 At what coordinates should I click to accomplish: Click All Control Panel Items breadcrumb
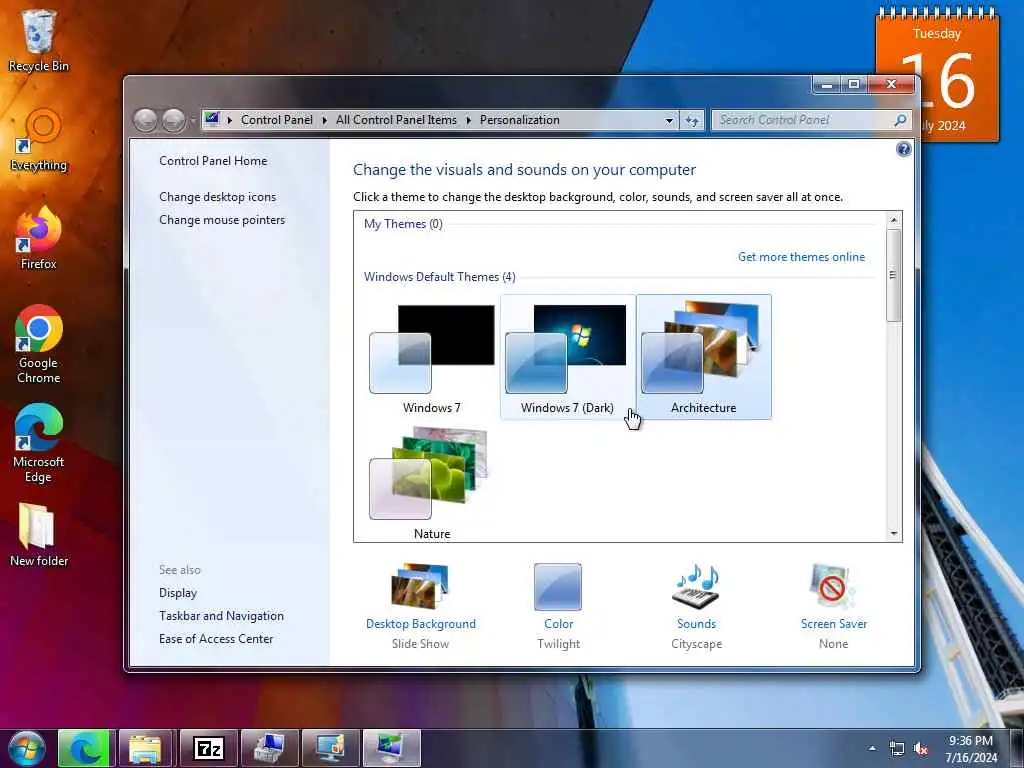pos(396,120)
